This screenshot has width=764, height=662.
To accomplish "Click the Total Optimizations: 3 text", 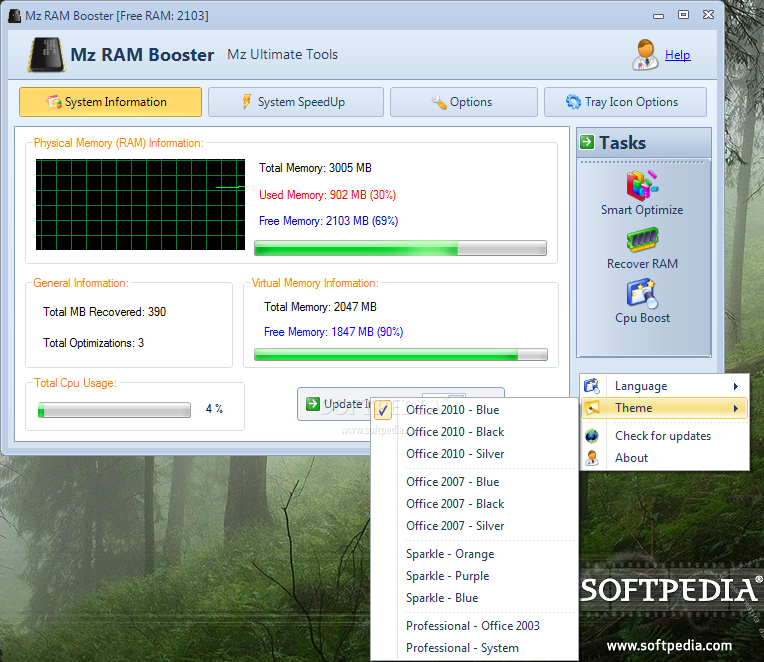I will pos(93,343).
